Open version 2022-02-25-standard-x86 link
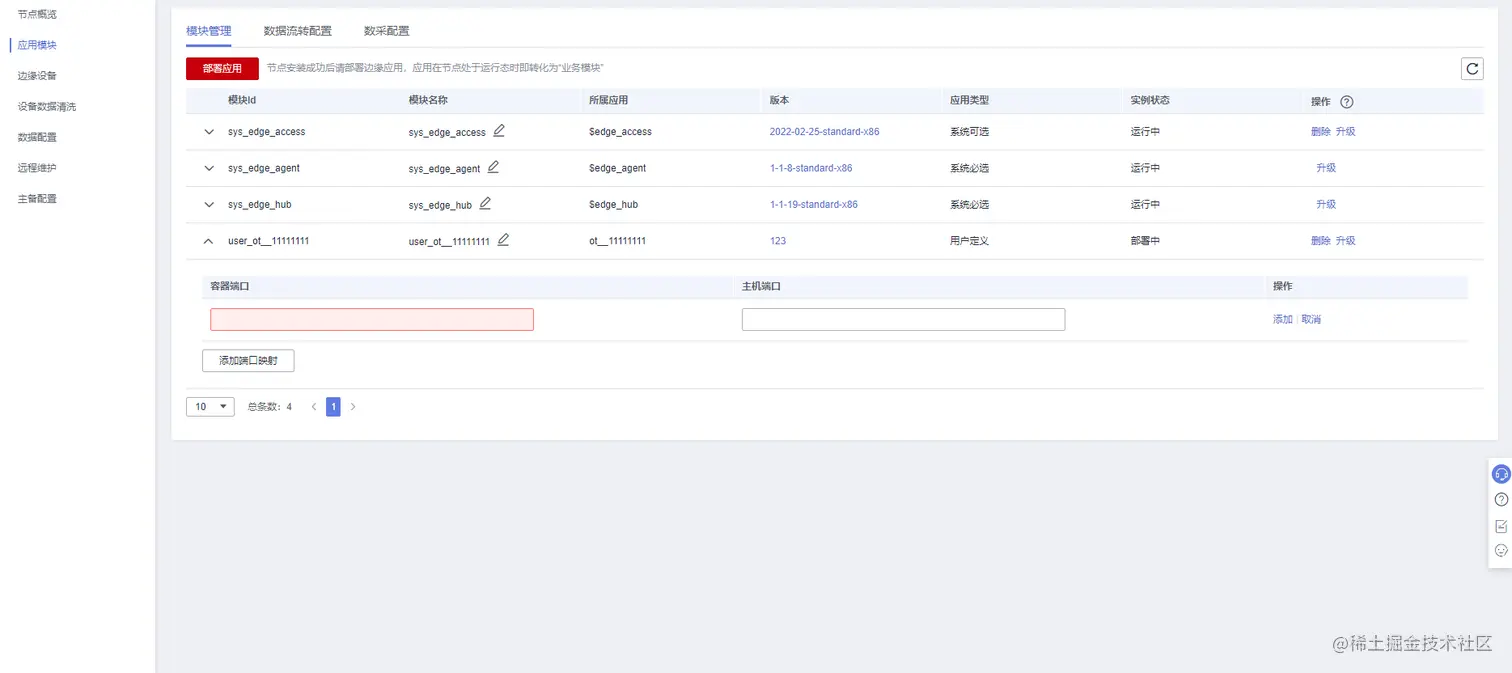This screenshot has height=673, width=1512. click(825, 132)
